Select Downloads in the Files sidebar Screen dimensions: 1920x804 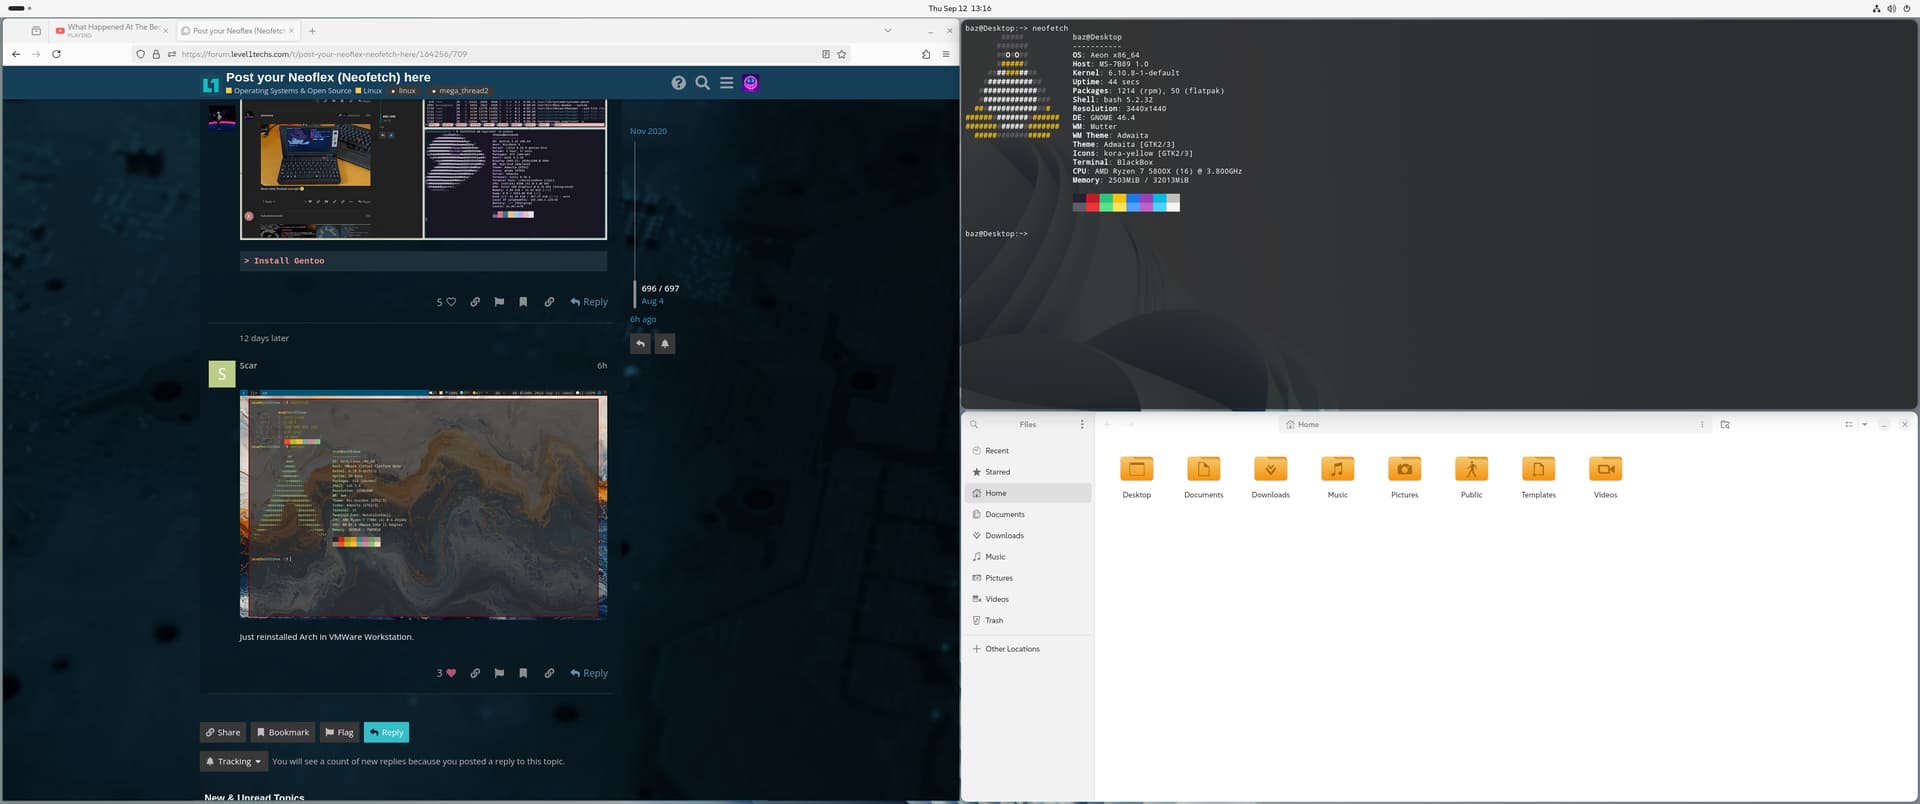[1004, 536]
